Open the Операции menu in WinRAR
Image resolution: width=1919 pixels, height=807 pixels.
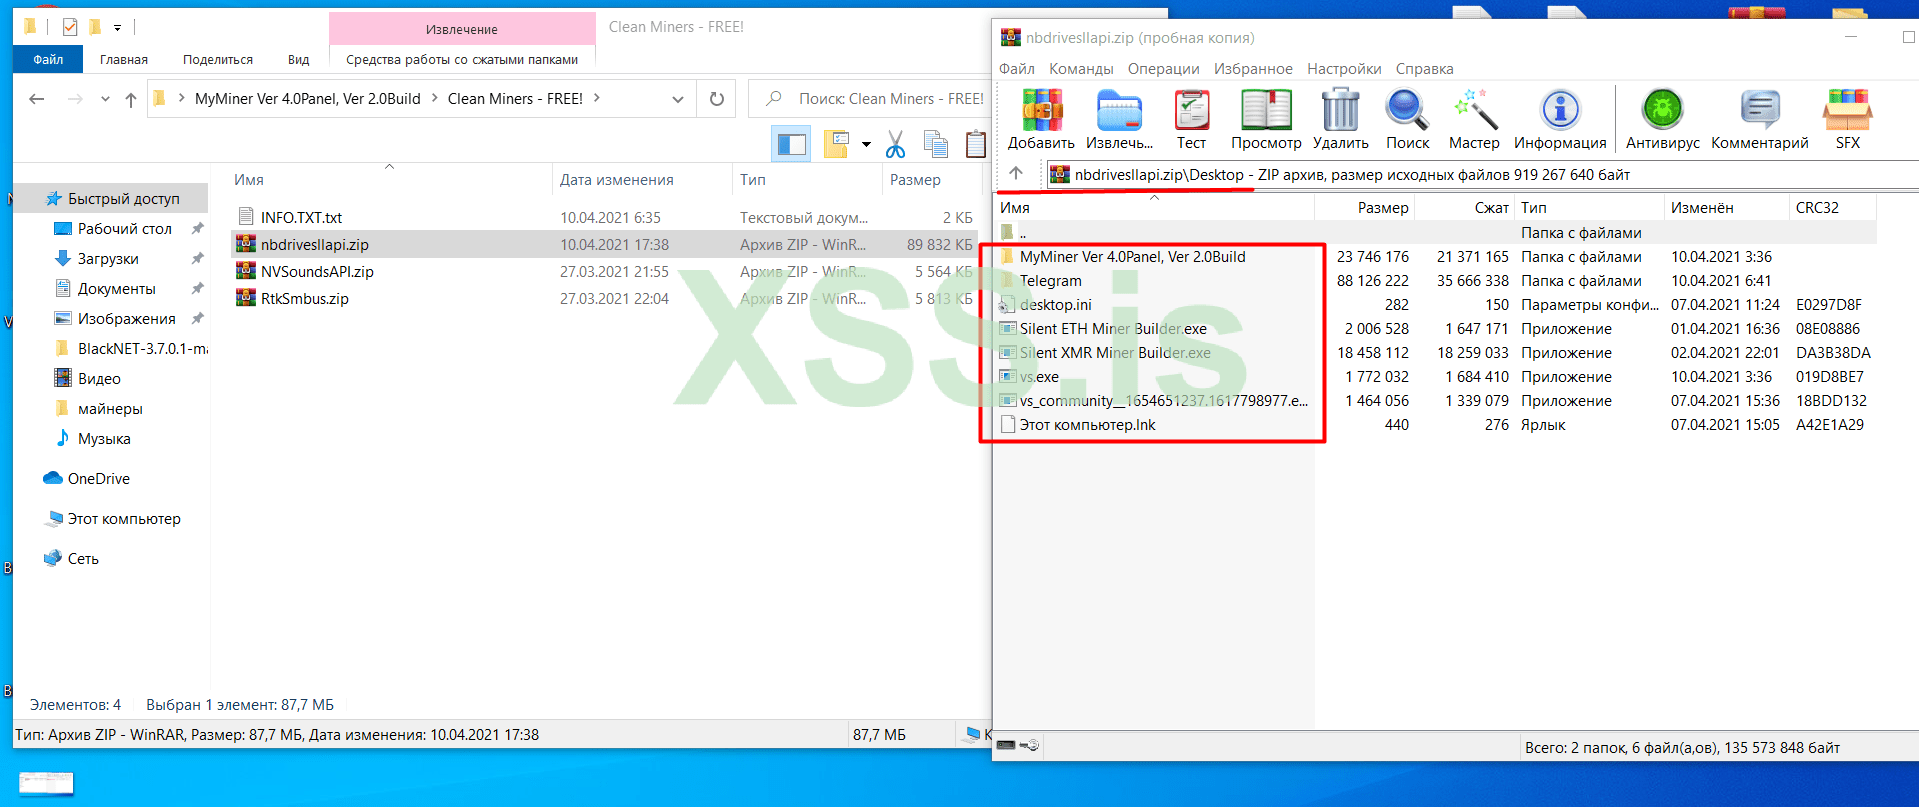click(1164, 69)
